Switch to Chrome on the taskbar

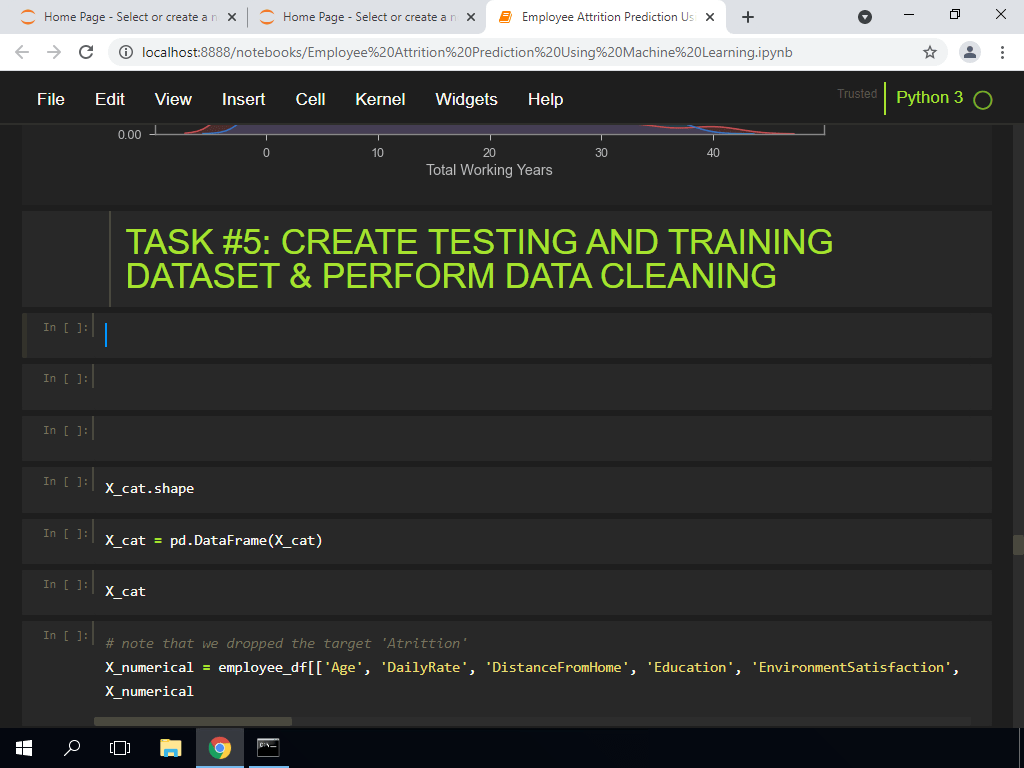point(220,748)
